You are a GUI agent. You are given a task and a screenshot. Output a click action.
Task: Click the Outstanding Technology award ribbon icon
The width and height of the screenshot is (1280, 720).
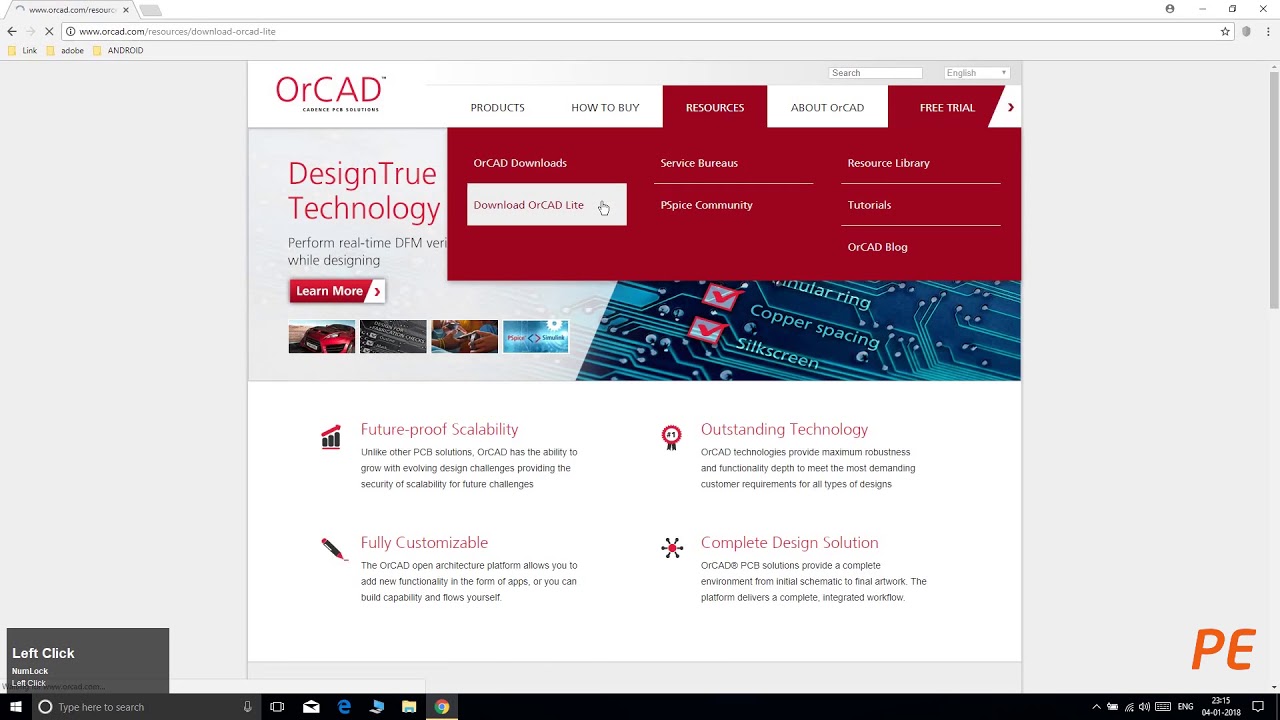(672, 437)
